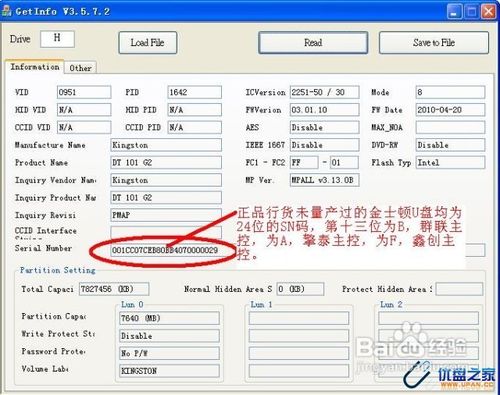Click Lun 1 Write Protect field
The image size is (500, 395).
pos(299,336)
